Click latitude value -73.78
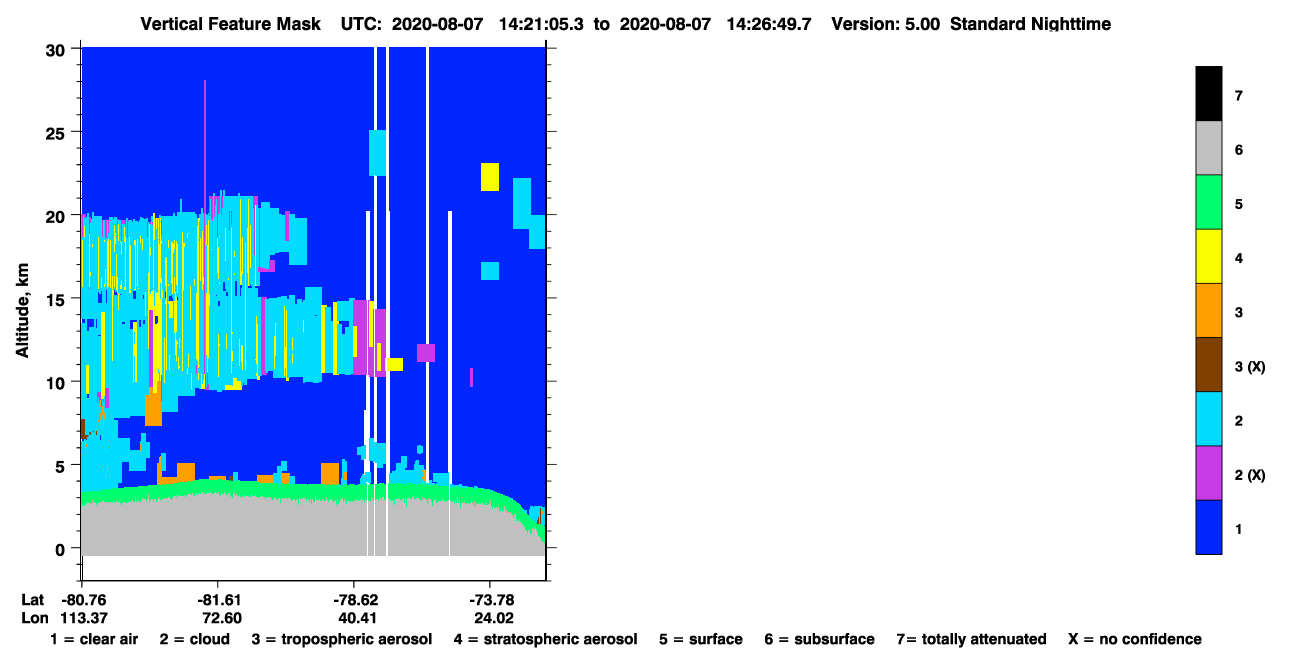This screenshot has width=1300, height=667. (x=491, y=600)
